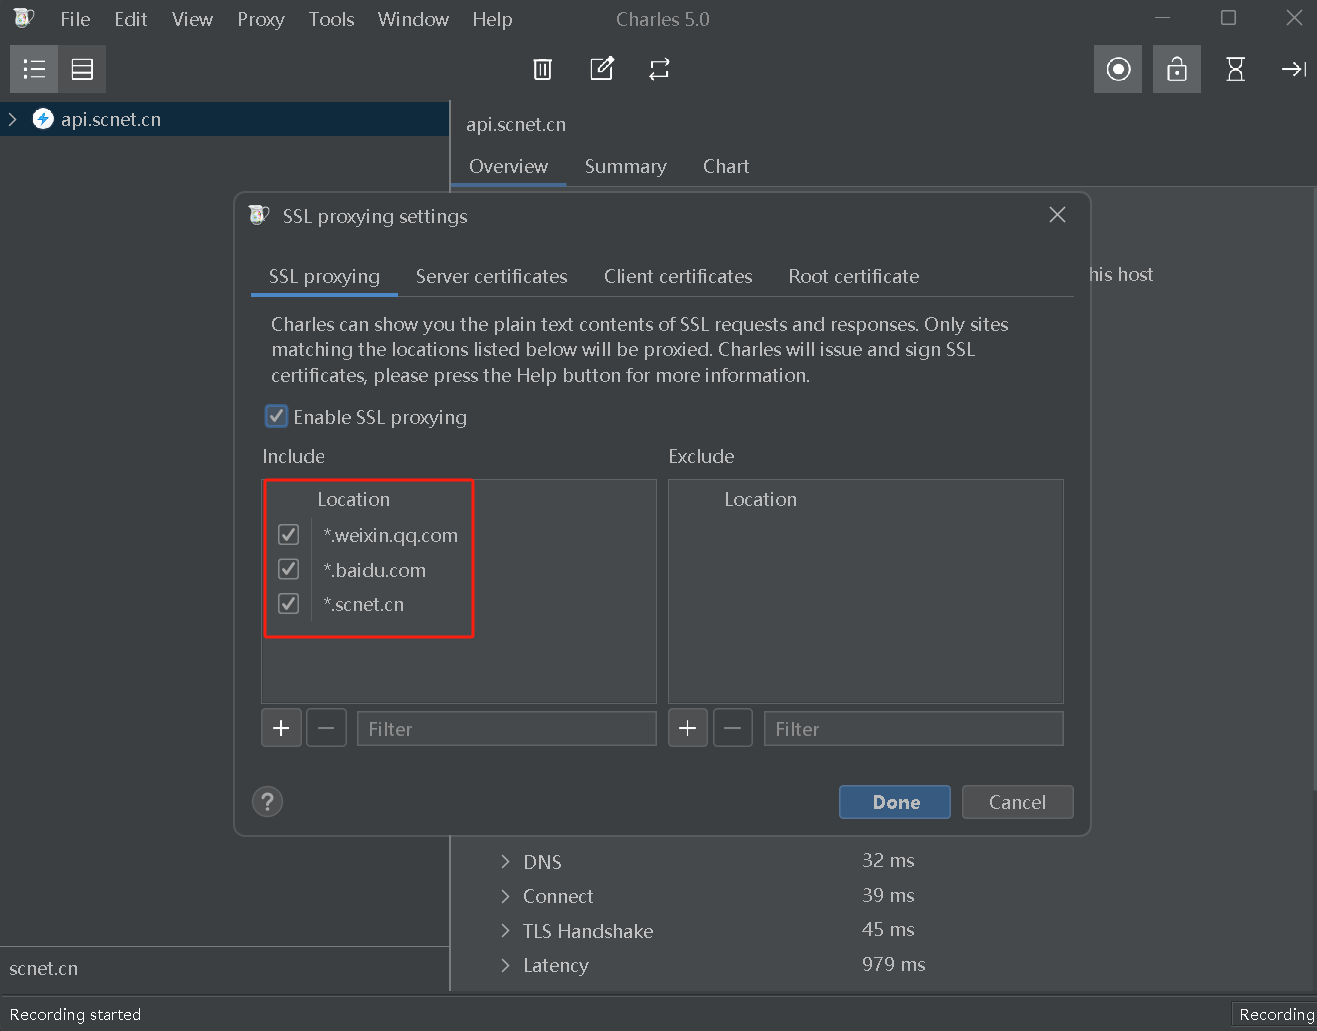Confirm settings with the Done button
The image size is (1317, 1031).
click(895, 802)
